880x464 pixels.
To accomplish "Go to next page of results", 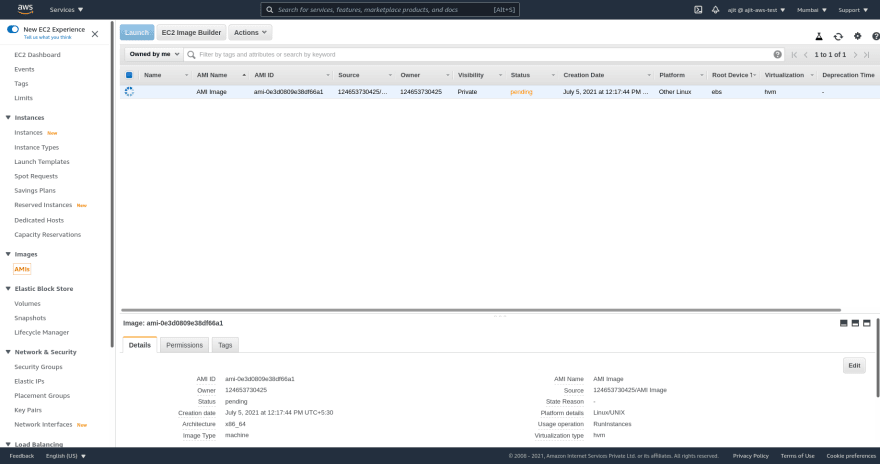I will [x=855, y=54].
